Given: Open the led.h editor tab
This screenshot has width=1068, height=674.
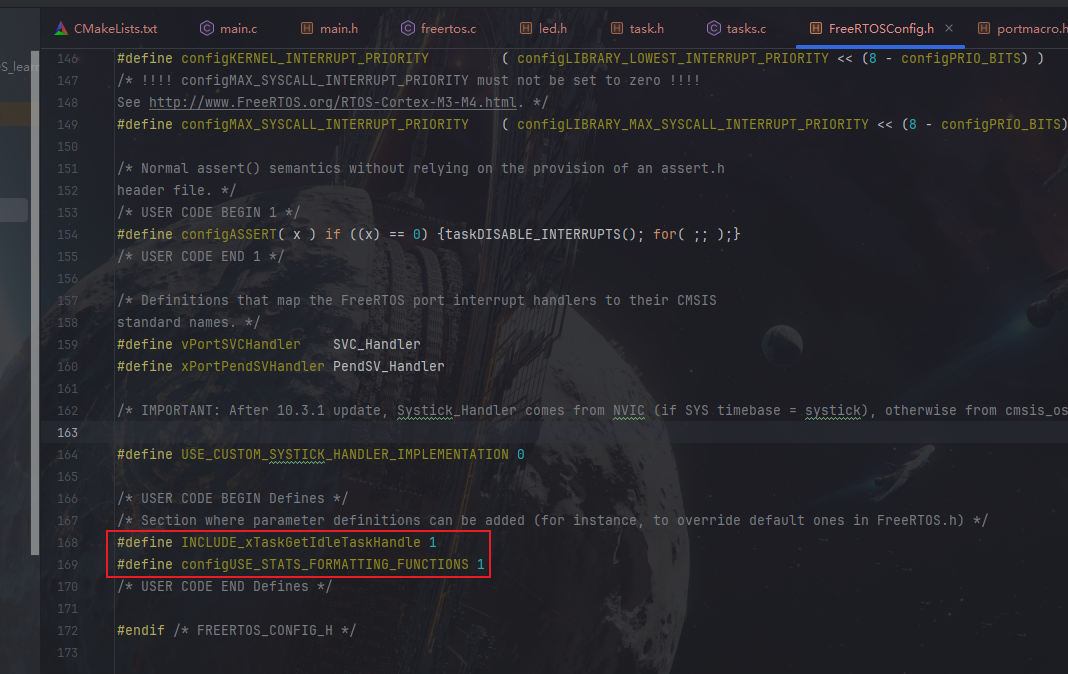Looking at the screenshot, I should coord(553,29).
